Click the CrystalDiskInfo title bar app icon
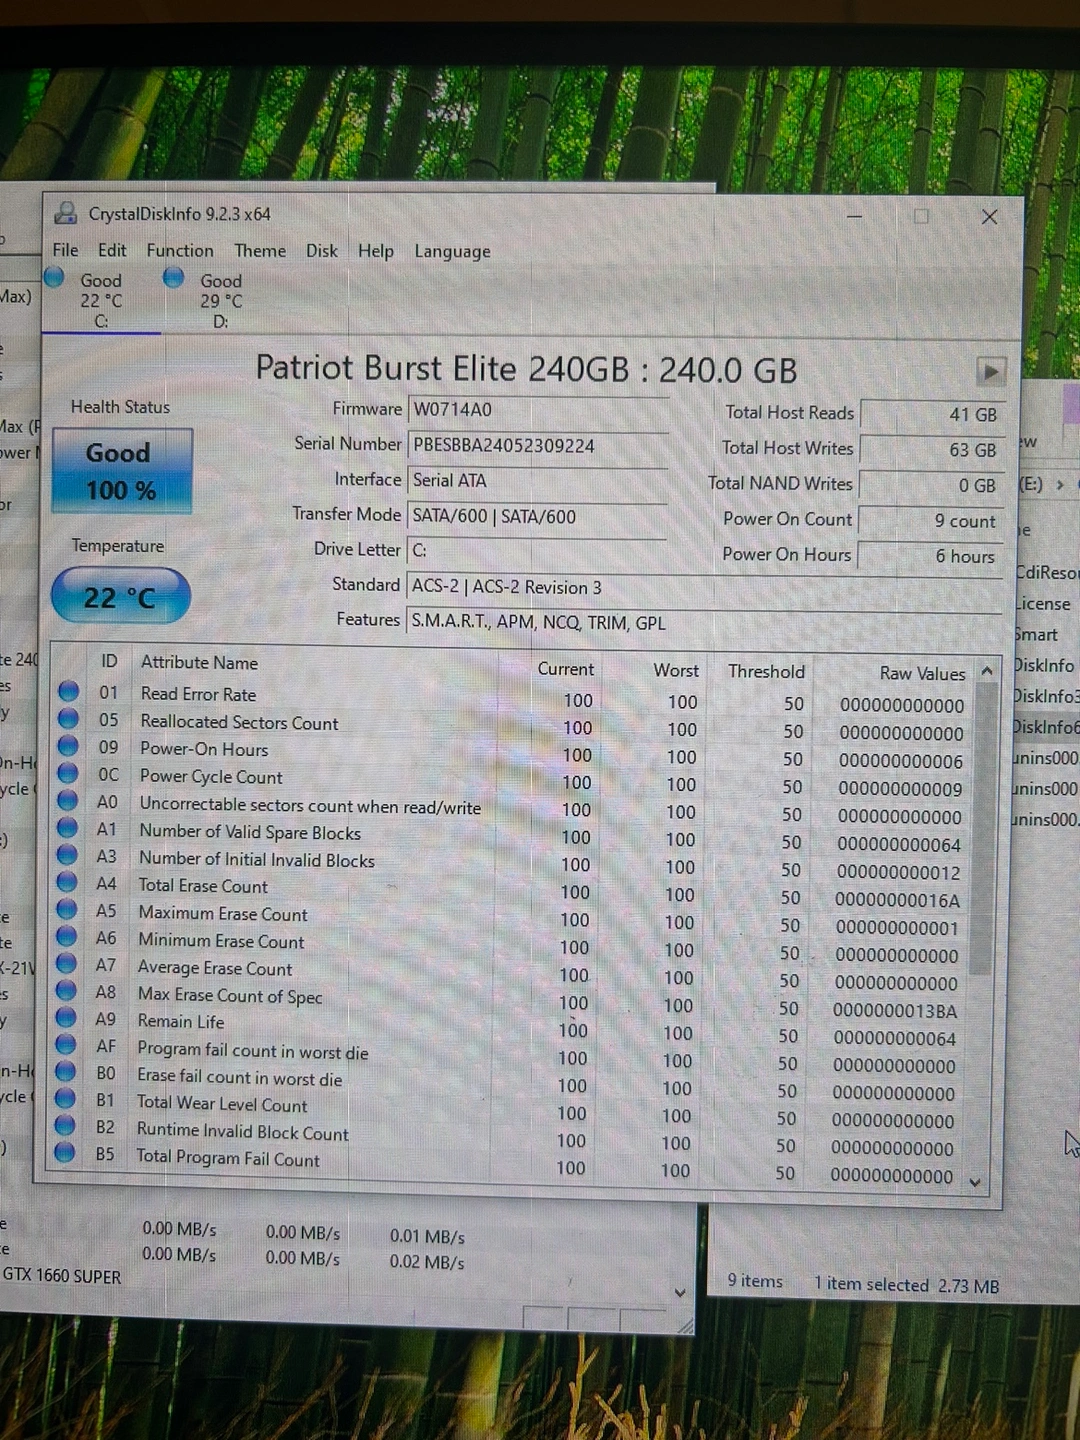 [66, 212]
